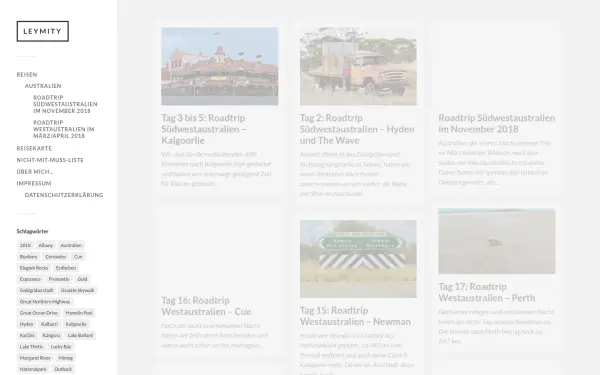Choose the Känguru tag
Image resolution: width=600 pixels, height=375 pixels.
tap(51, 336)
